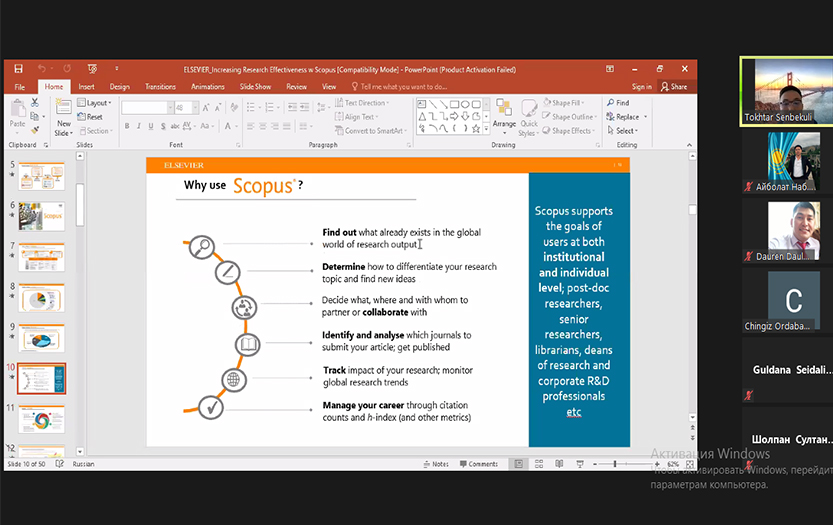
Task: Toggle Underline formatting
Action: tap(151, 126)
